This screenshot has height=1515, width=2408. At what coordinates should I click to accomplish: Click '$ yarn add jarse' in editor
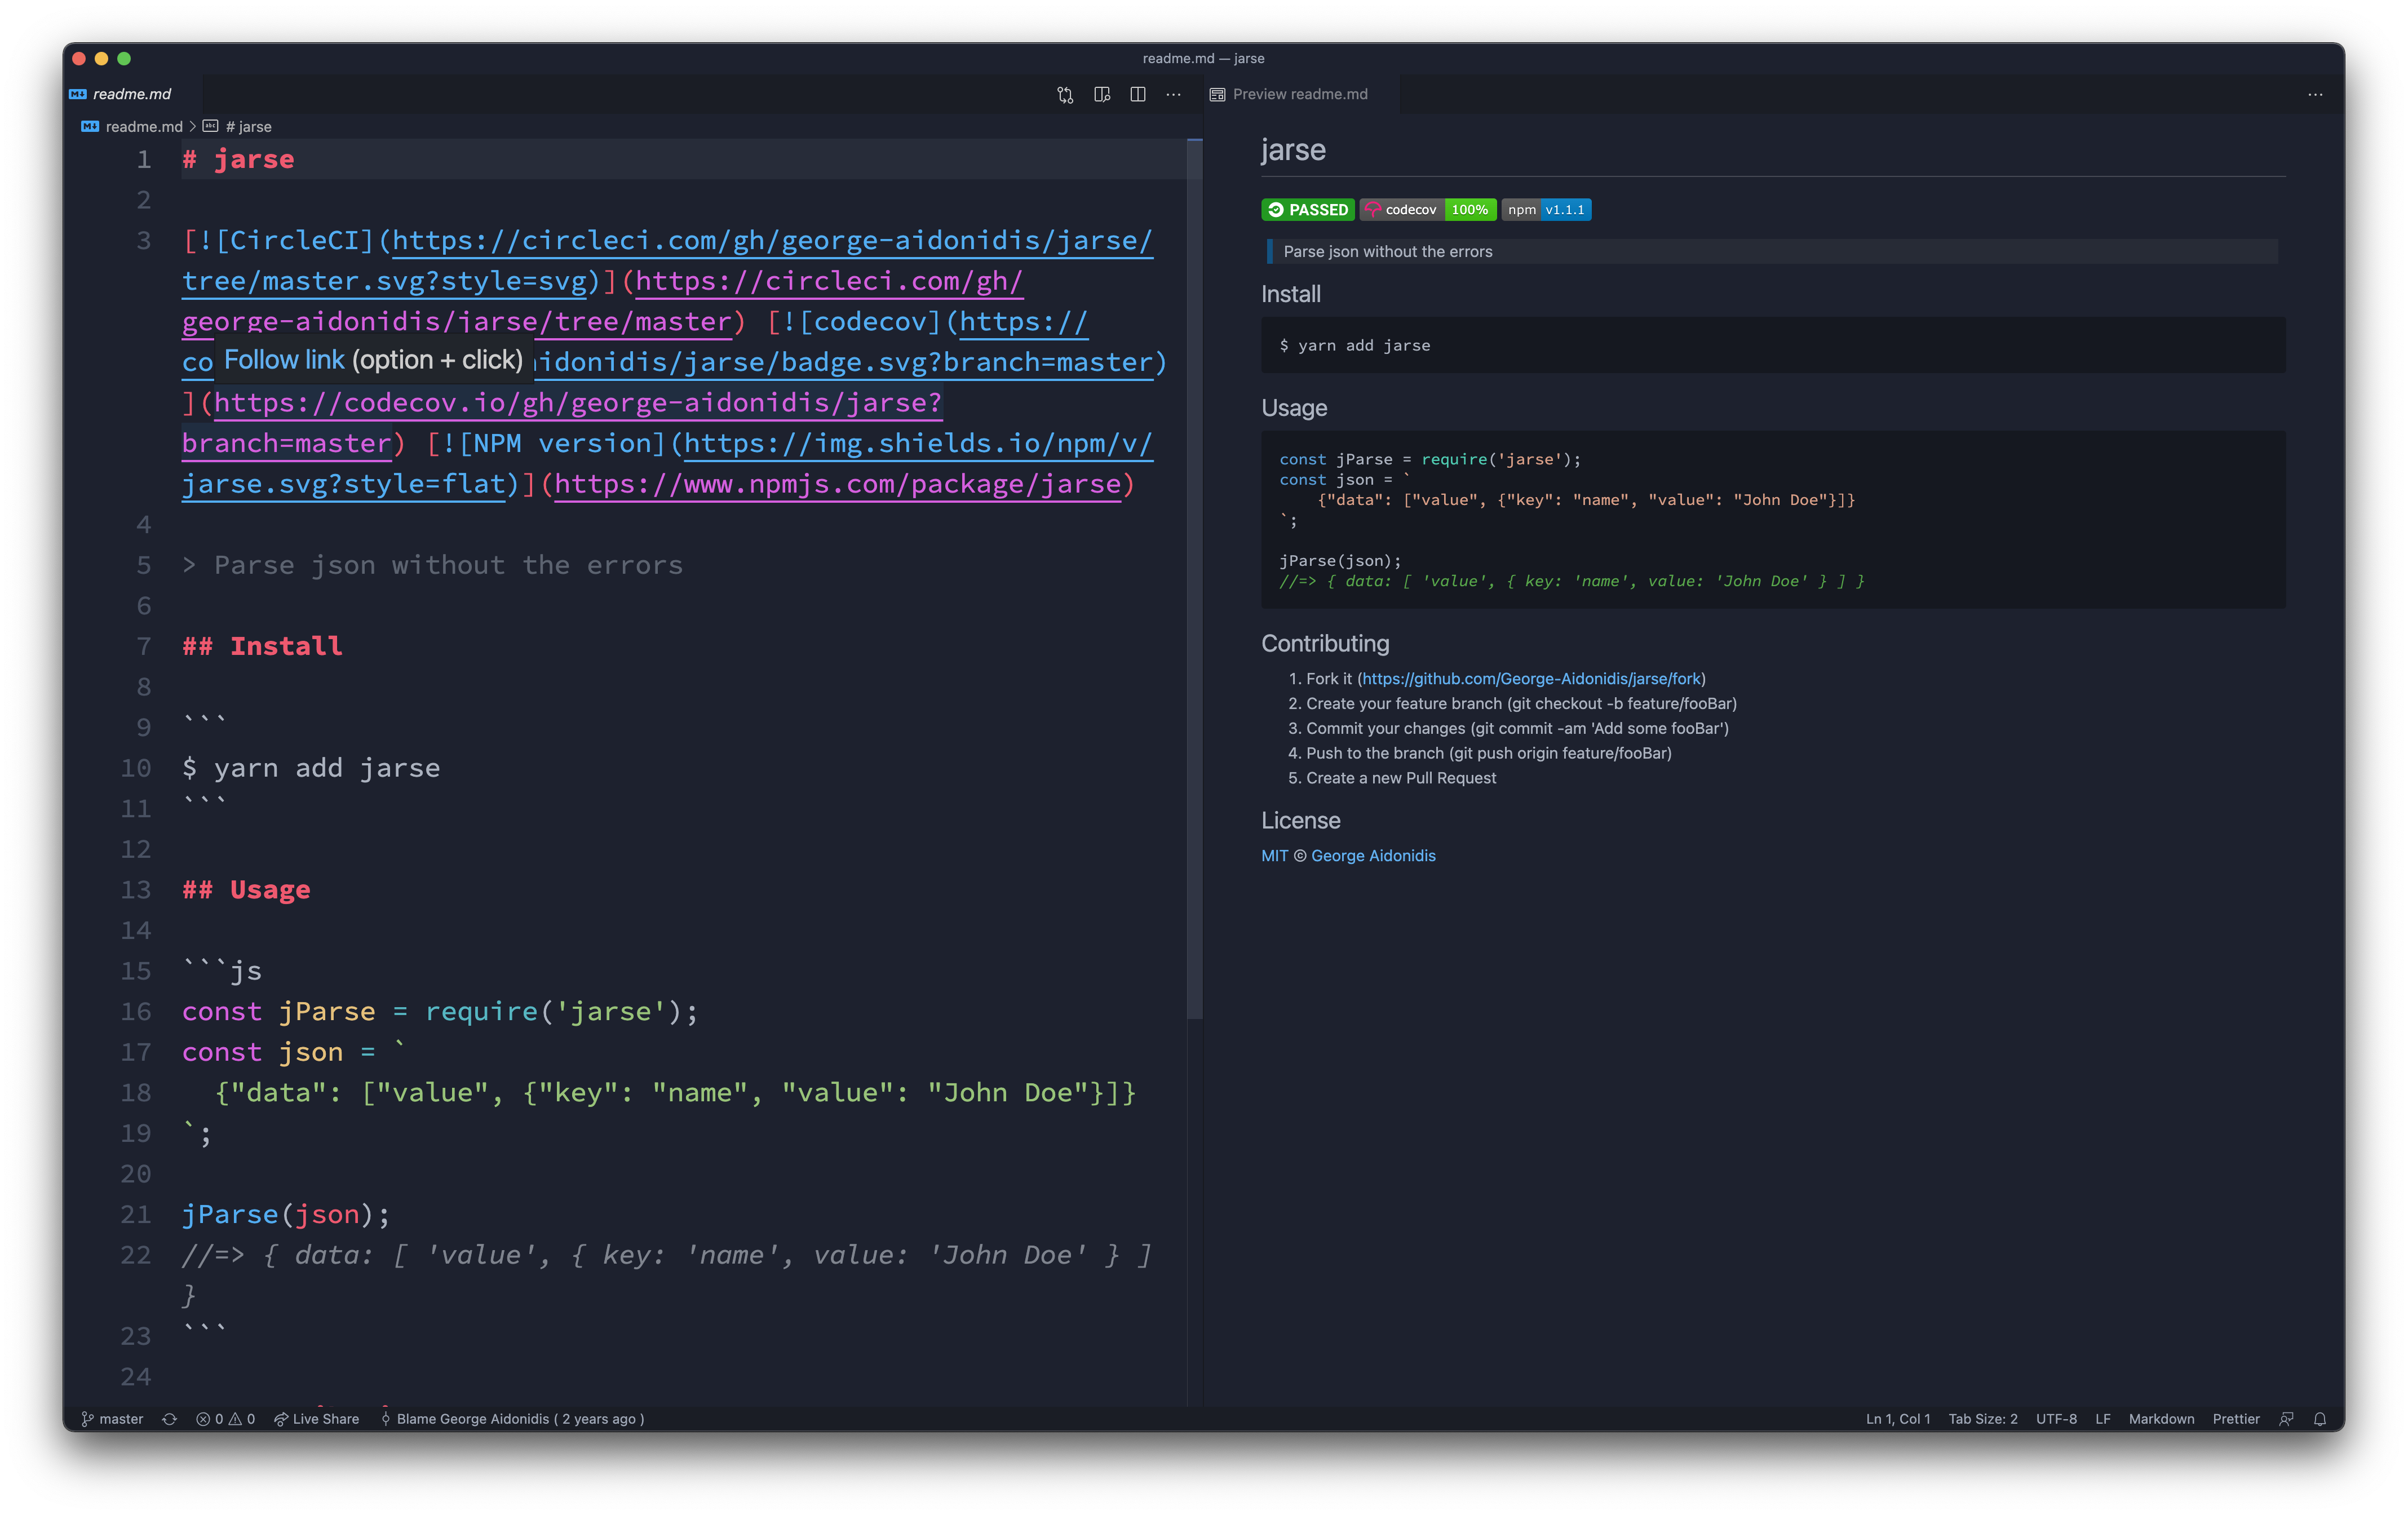[311, 768]
